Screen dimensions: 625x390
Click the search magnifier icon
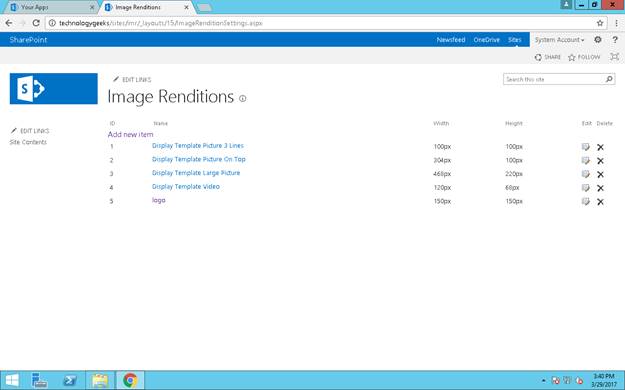(x=609, y=79)
